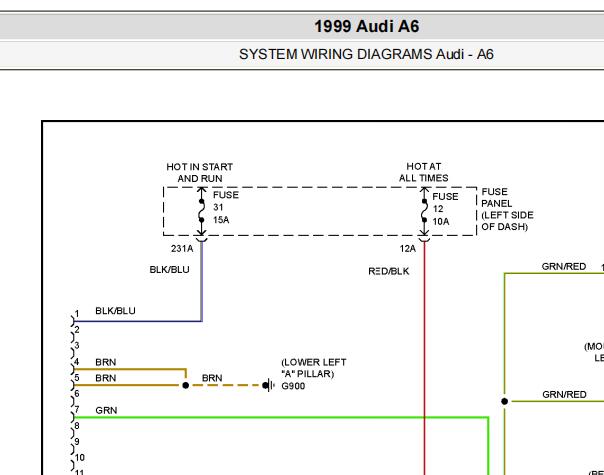Click "(LOWER LEFT "A" PILLAR)" location text
This screenshot has width=604, height=475.
(314, 368)
